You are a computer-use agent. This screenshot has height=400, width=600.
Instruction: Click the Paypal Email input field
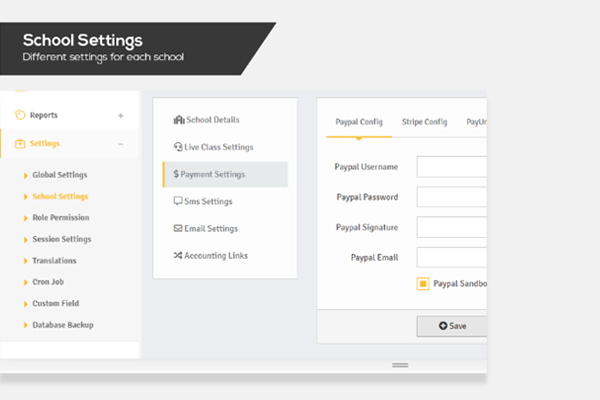(452, 257)
